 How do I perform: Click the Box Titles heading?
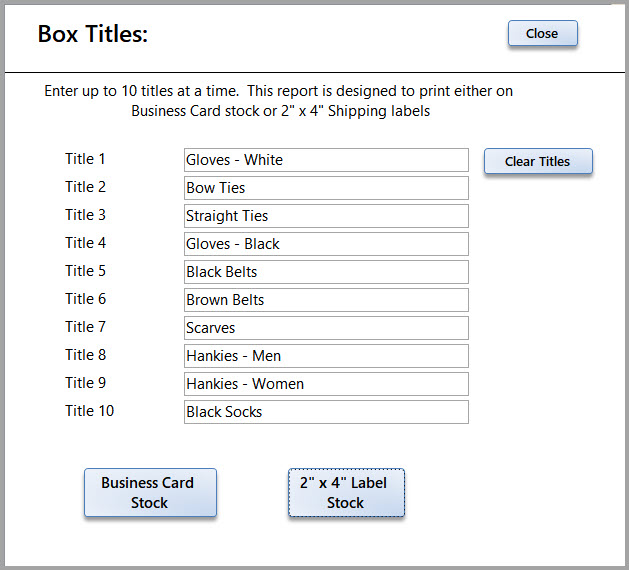click(x=93, y=34)
